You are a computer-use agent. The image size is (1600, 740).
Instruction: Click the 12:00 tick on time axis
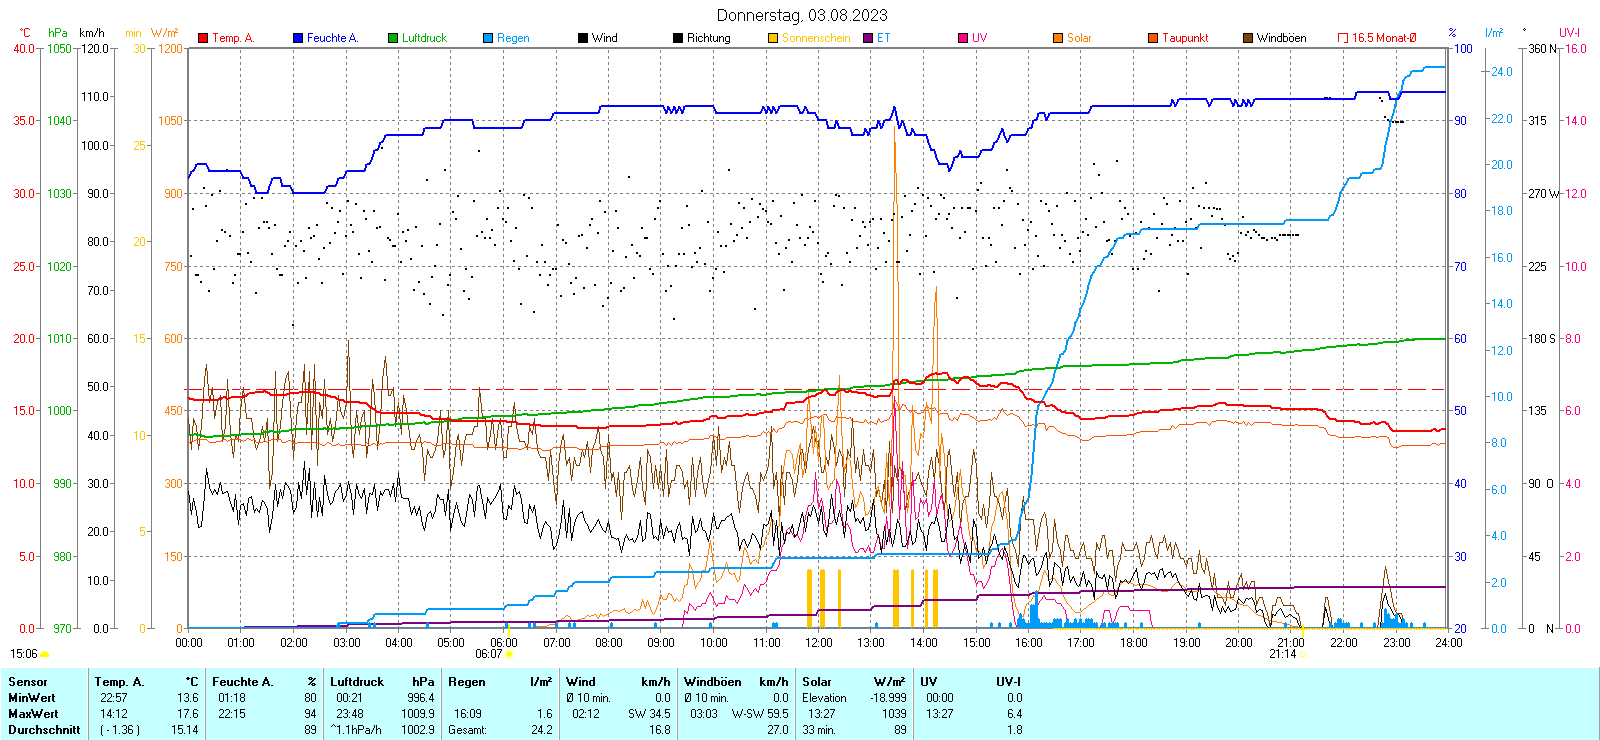point(819,643)
